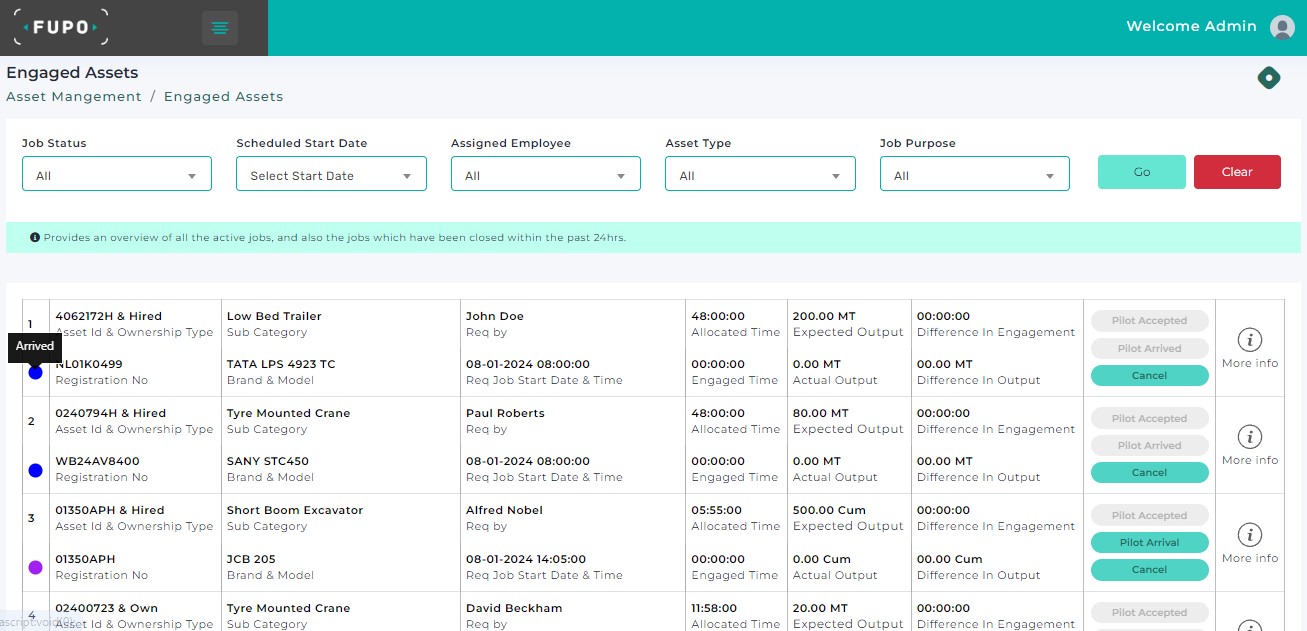
Task: Click TATA LPS 4923 TC model
Action: [281, 364]
